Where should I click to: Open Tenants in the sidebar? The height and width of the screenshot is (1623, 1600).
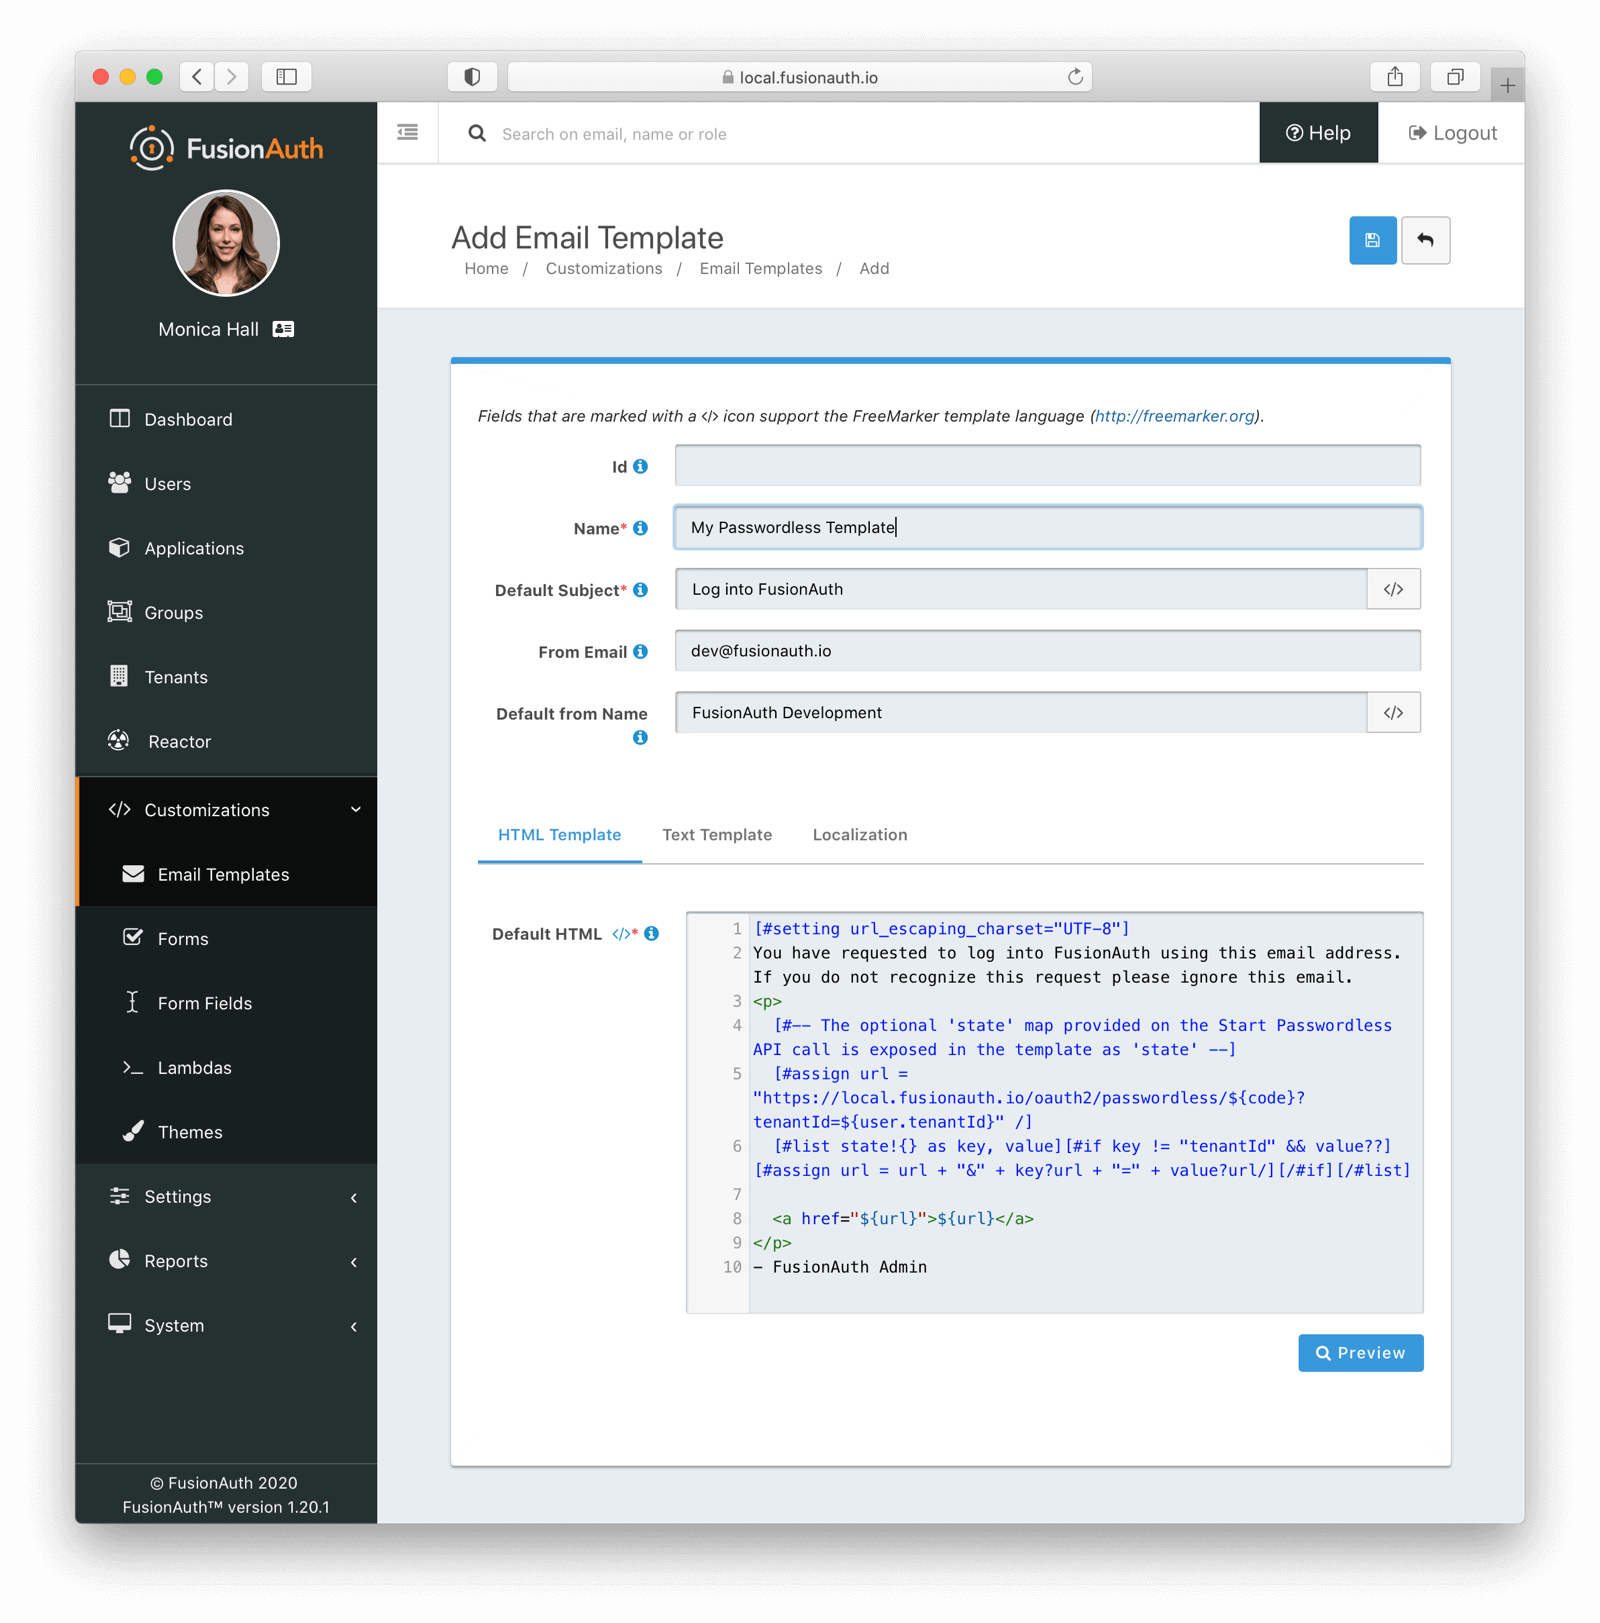point(226,677)
